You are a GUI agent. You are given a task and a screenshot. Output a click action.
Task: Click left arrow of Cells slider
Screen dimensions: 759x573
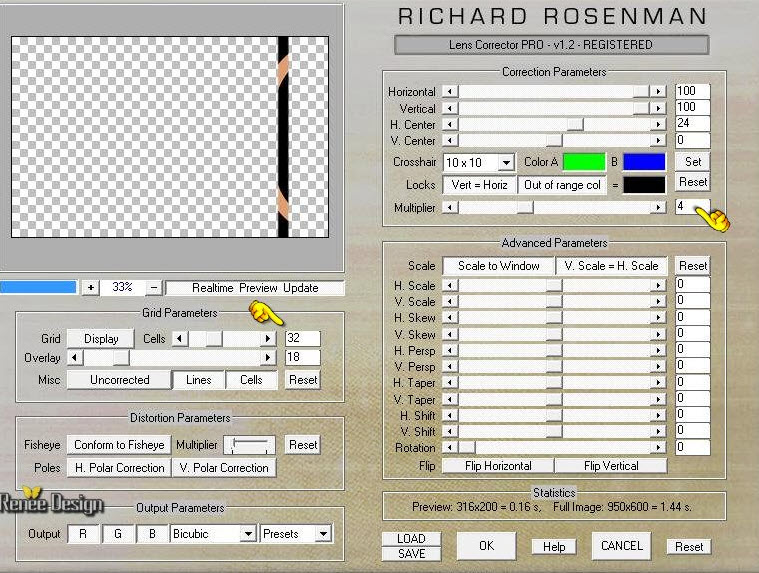click(180, 338)
